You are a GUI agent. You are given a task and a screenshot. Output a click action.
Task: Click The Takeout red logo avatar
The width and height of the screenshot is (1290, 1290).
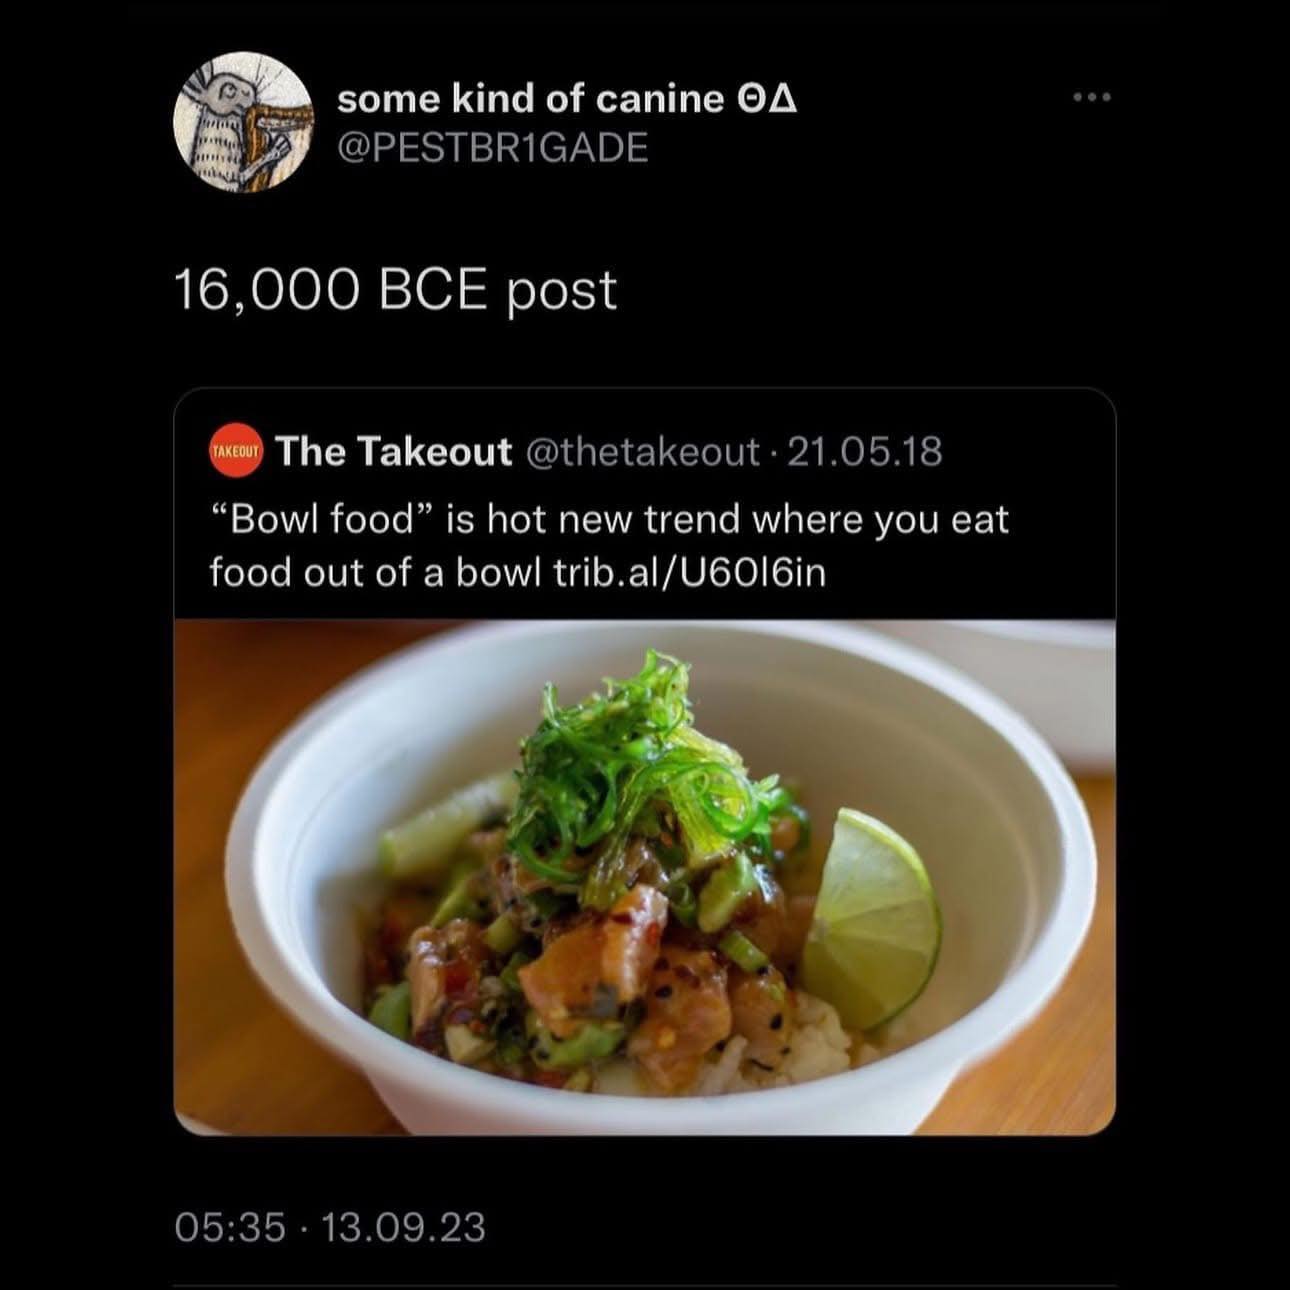click(x=235, y=452)
